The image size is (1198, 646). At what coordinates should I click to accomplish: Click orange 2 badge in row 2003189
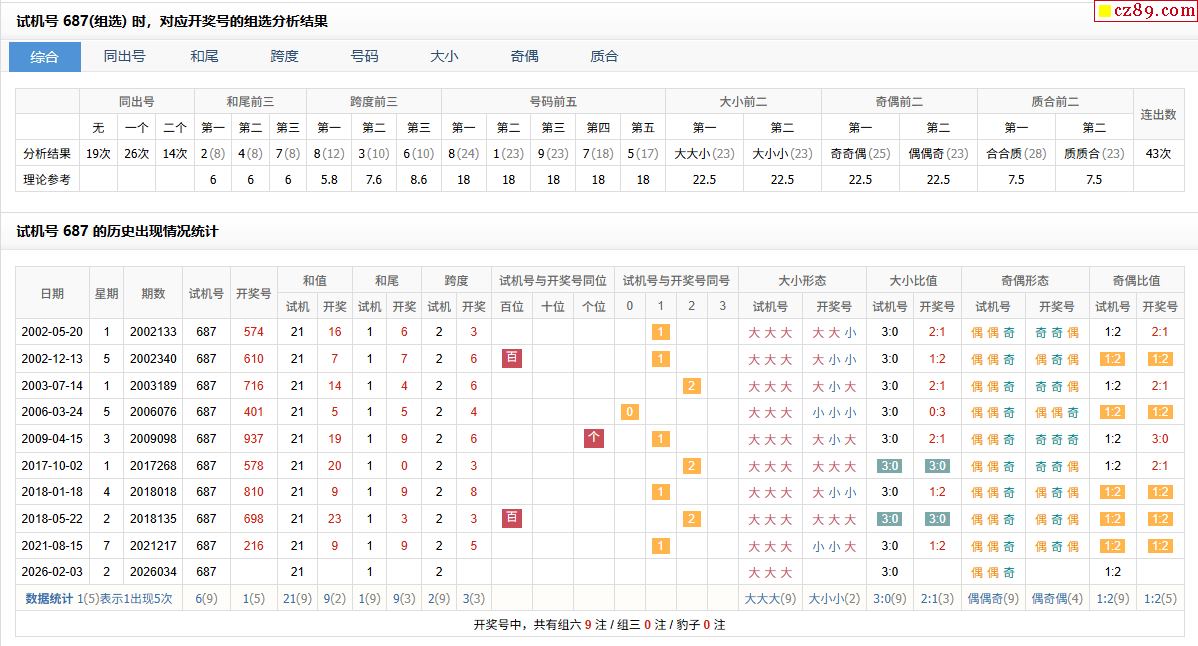(x=691, y=386)
